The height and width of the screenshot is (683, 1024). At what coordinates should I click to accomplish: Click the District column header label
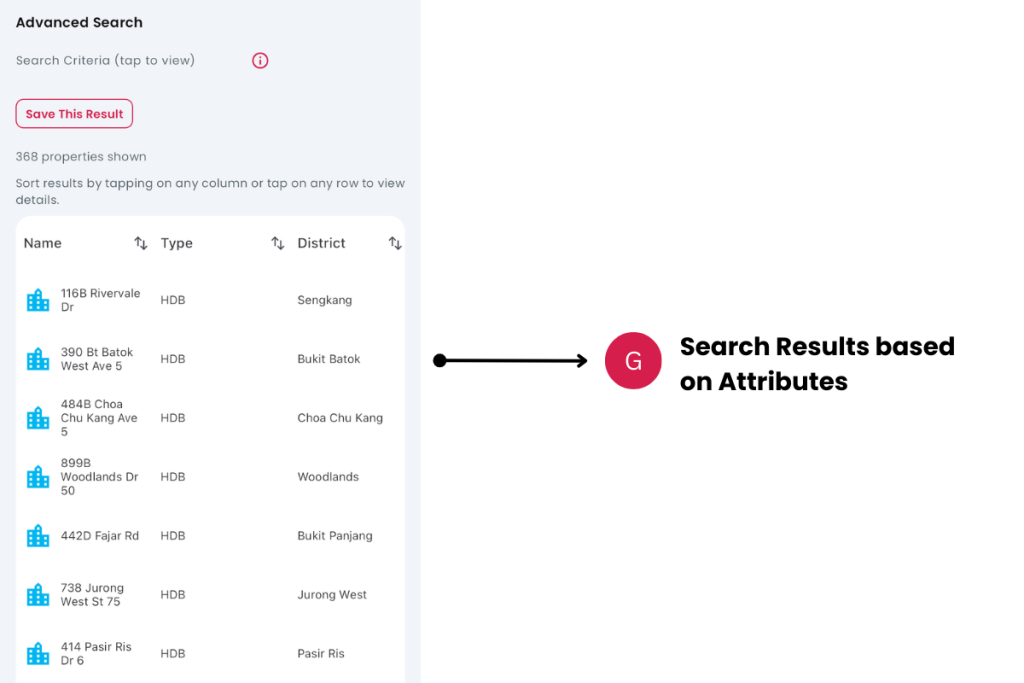321,244
